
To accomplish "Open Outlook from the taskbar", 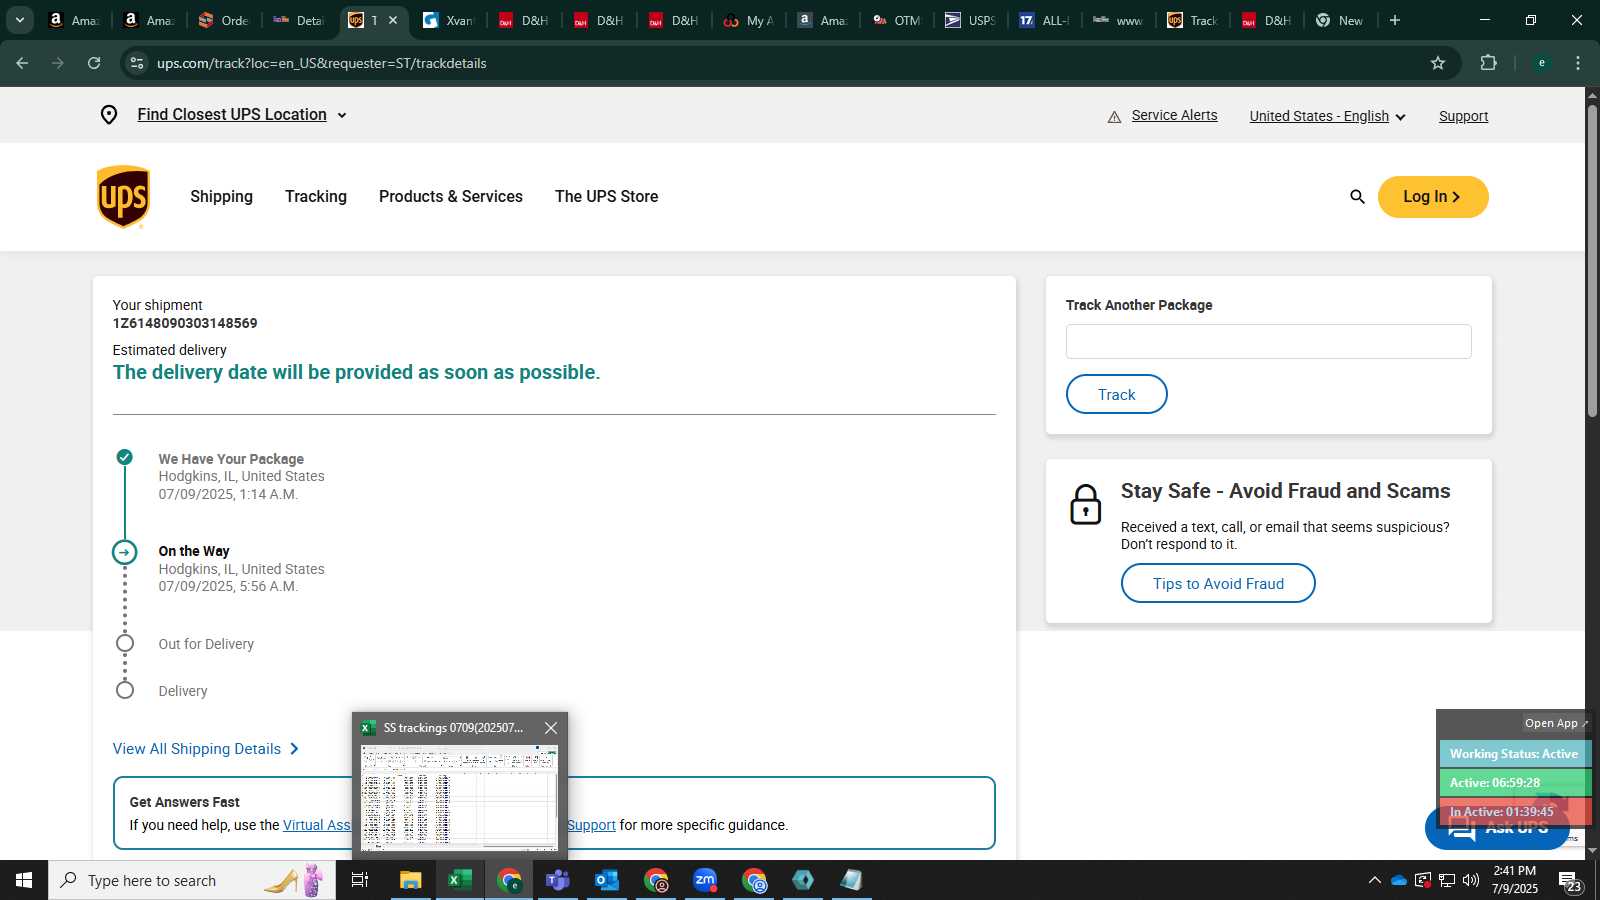I will 606,880.
